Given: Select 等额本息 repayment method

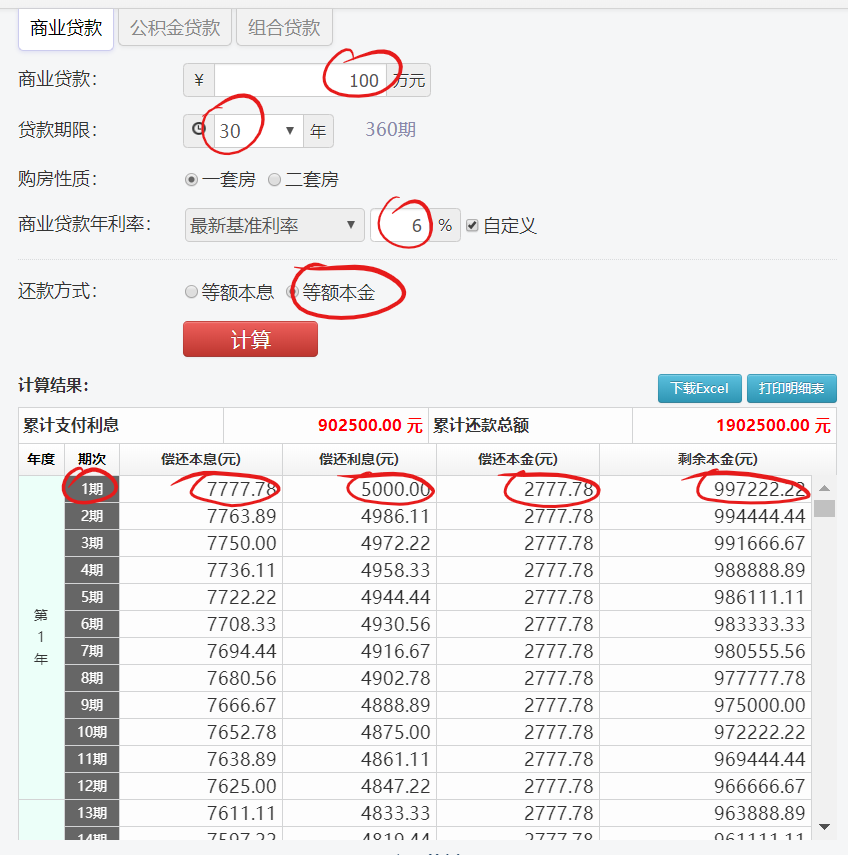Looking at the screenshot, I should pyautogui.click(x=191, y=292).
